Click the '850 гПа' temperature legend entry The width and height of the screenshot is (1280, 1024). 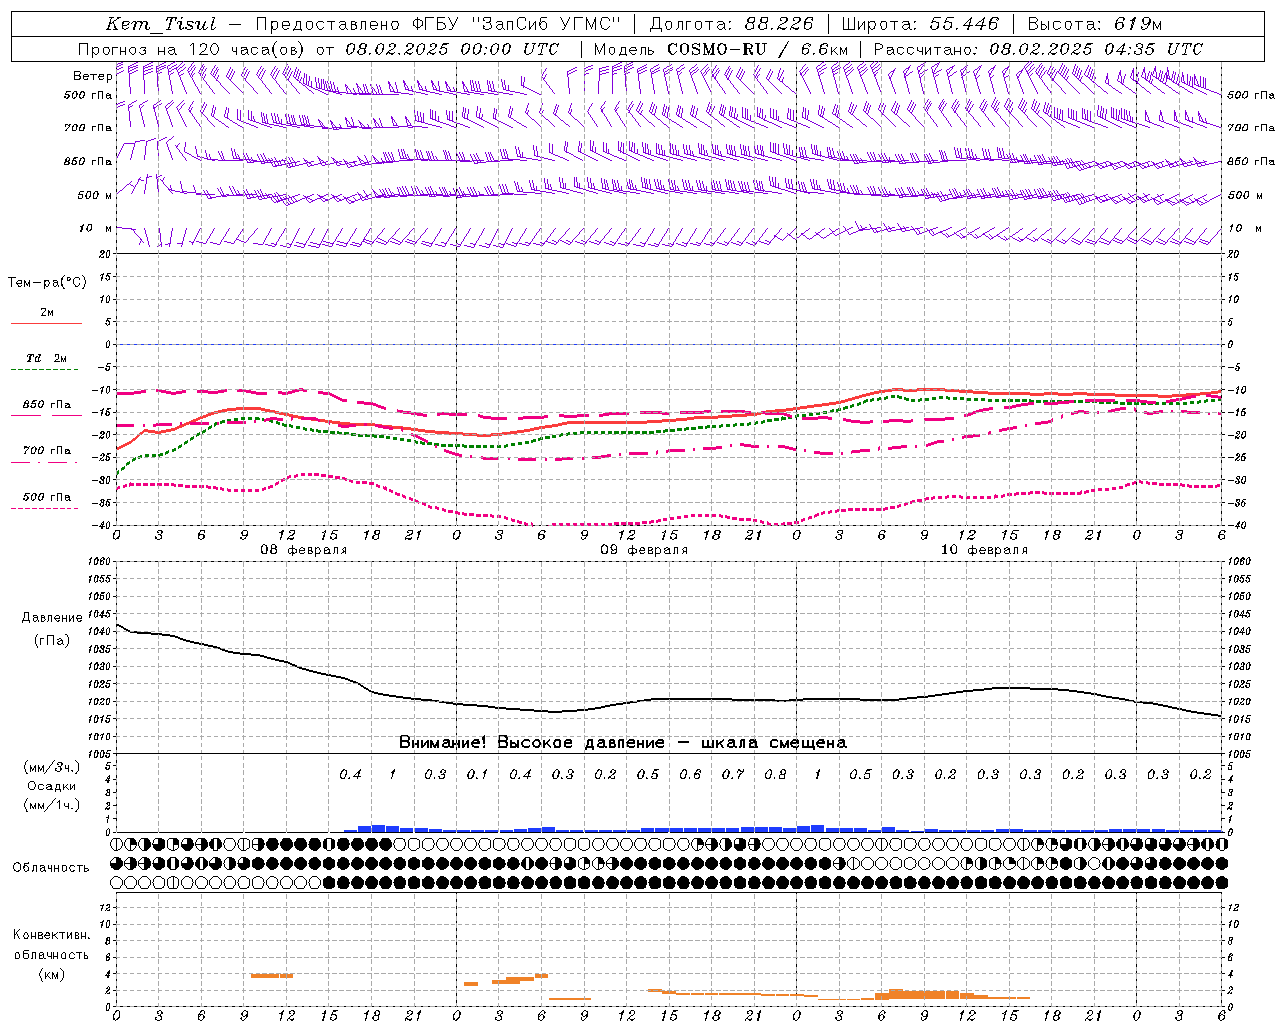coord(47,405)
